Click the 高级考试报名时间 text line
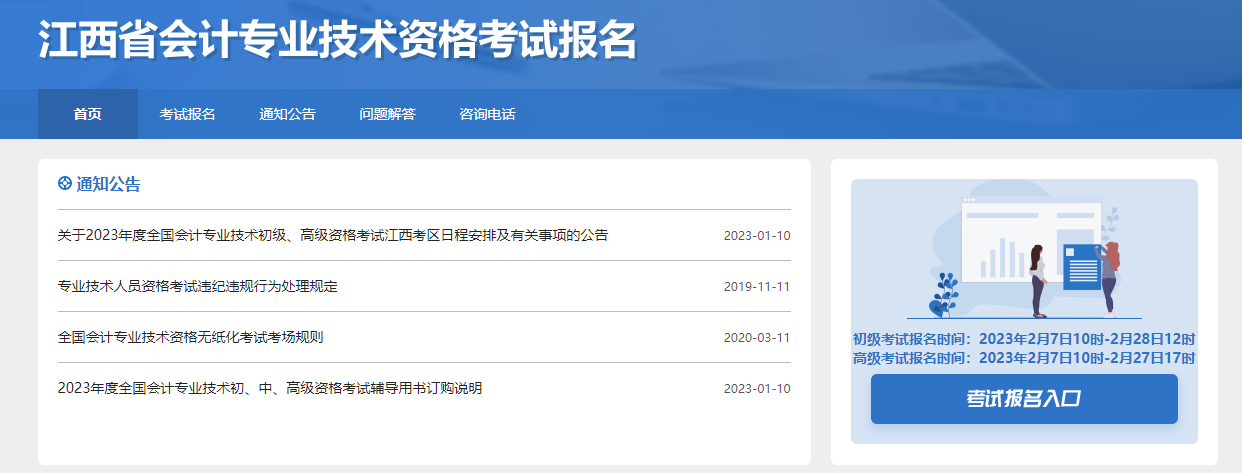This screenshot has height=473, width=1242. click(x=1023, y=358)
